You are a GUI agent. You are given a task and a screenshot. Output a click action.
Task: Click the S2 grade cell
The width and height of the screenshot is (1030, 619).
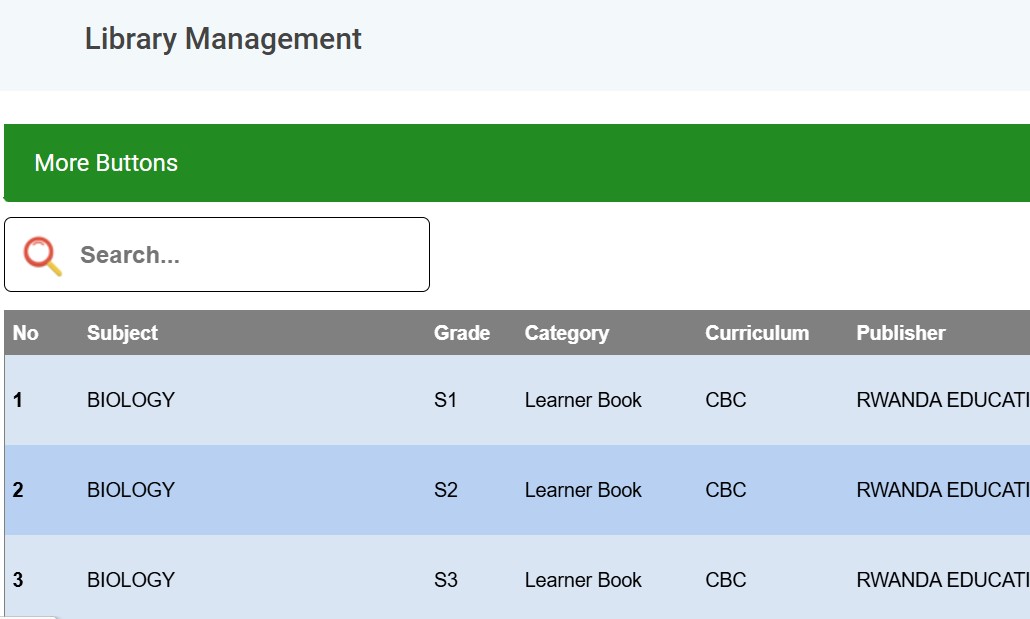tap(445, 490)
